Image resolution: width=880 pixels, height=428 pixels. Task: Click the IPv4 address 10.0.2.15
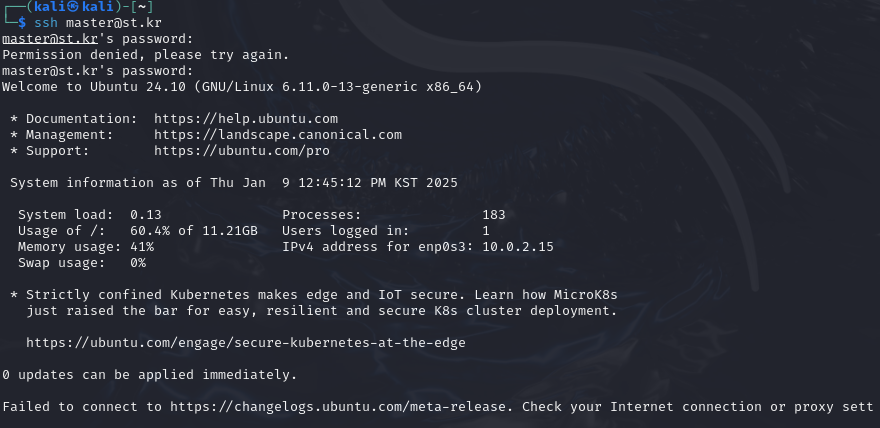coord(518,247)
